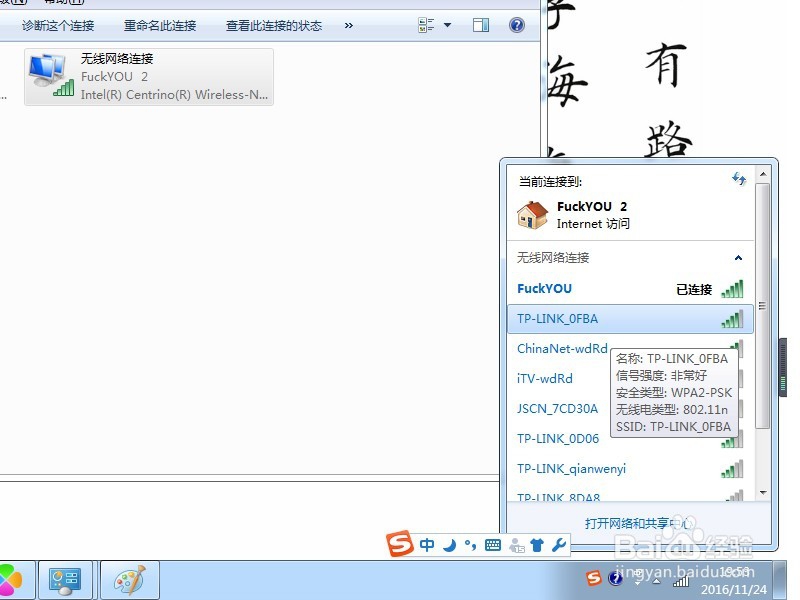Viewport: 800px width, 600px height.
Task: Open the network connections taskbar button
Action: click(x=65, y=580)
